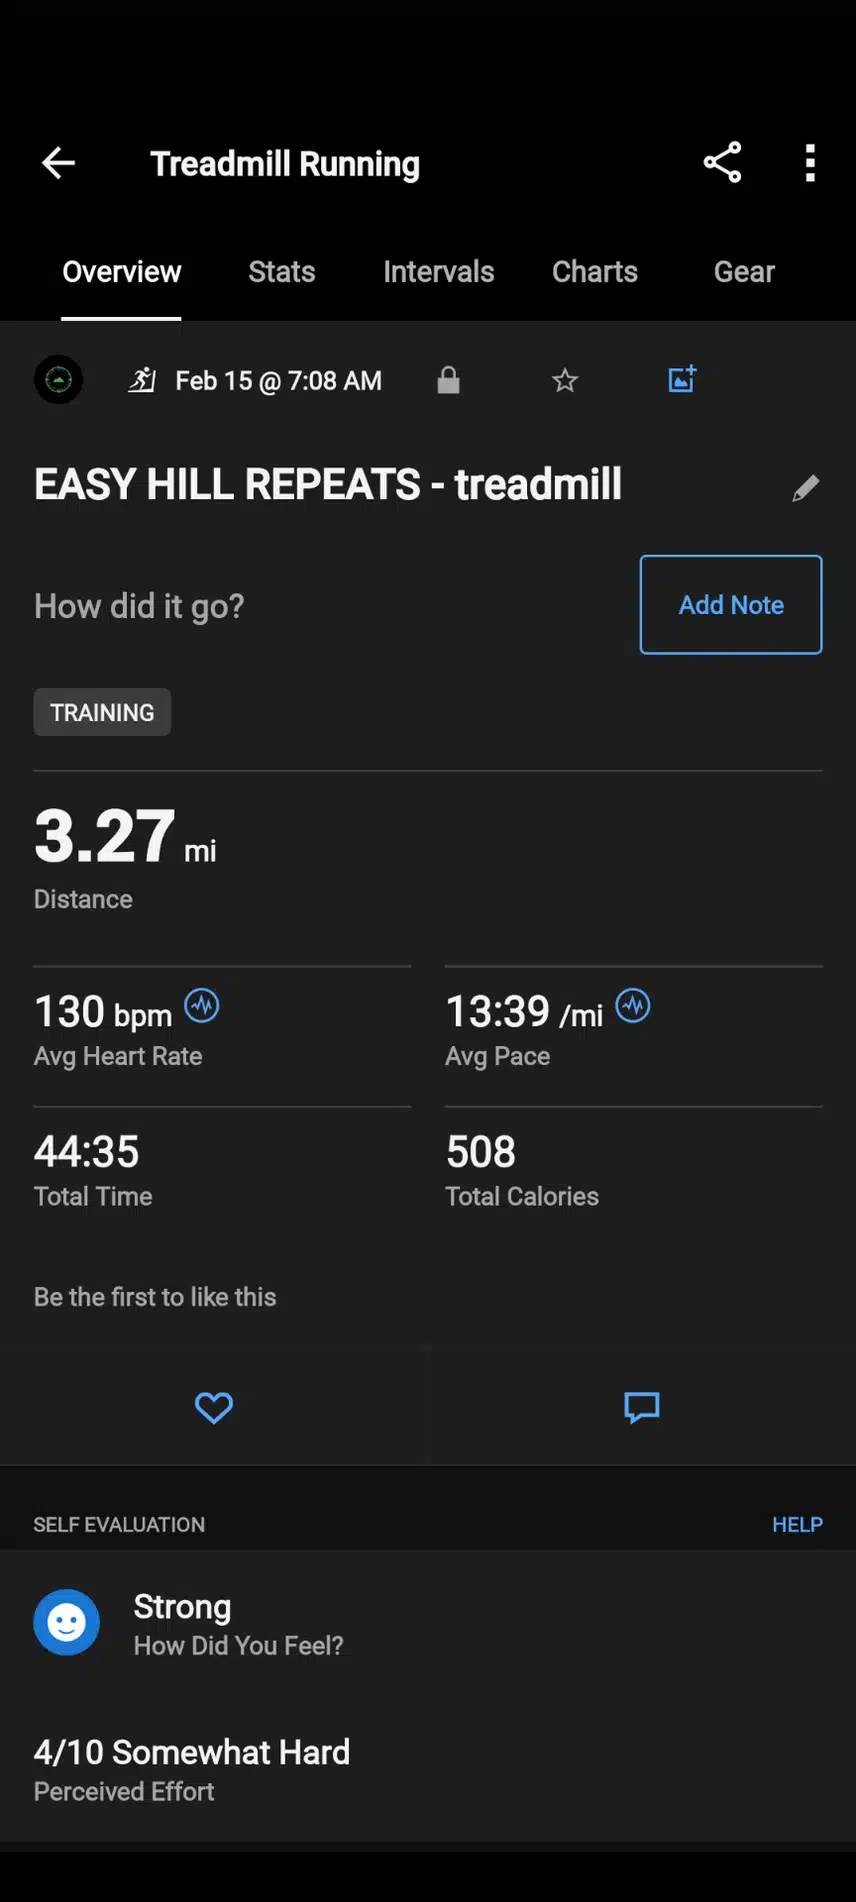Open comments with the speech bubble icon
856x1902 pixels.
(x=641, y=1407)
